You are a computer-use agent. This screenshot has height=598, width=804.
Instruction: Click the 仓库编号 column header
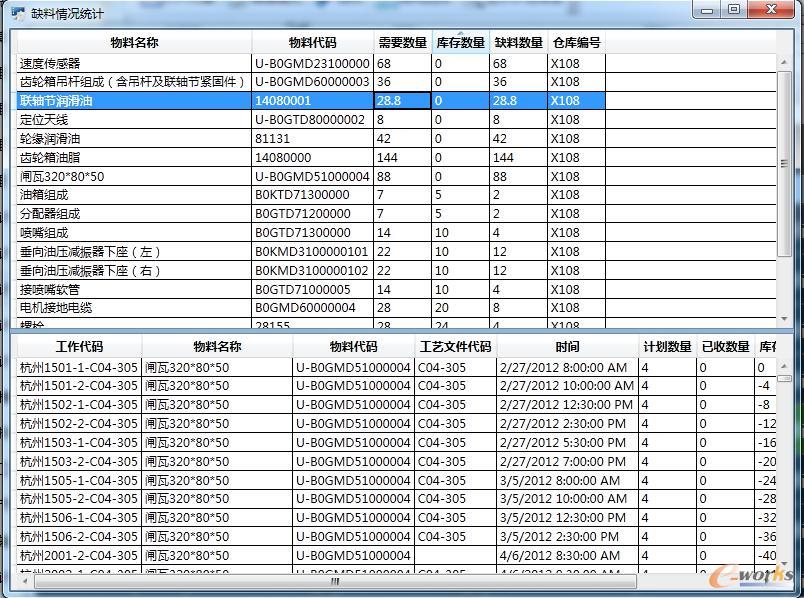[x=576, y=43]
